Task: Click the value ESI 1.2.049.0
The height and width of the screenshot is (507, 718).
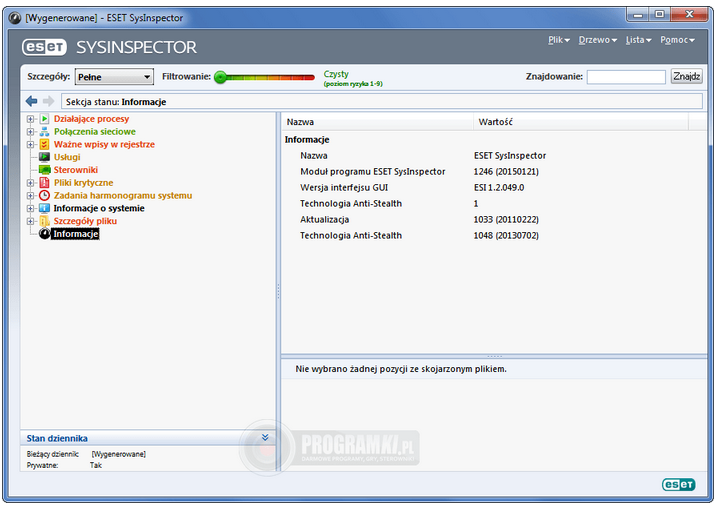Action: pos(499,188)
